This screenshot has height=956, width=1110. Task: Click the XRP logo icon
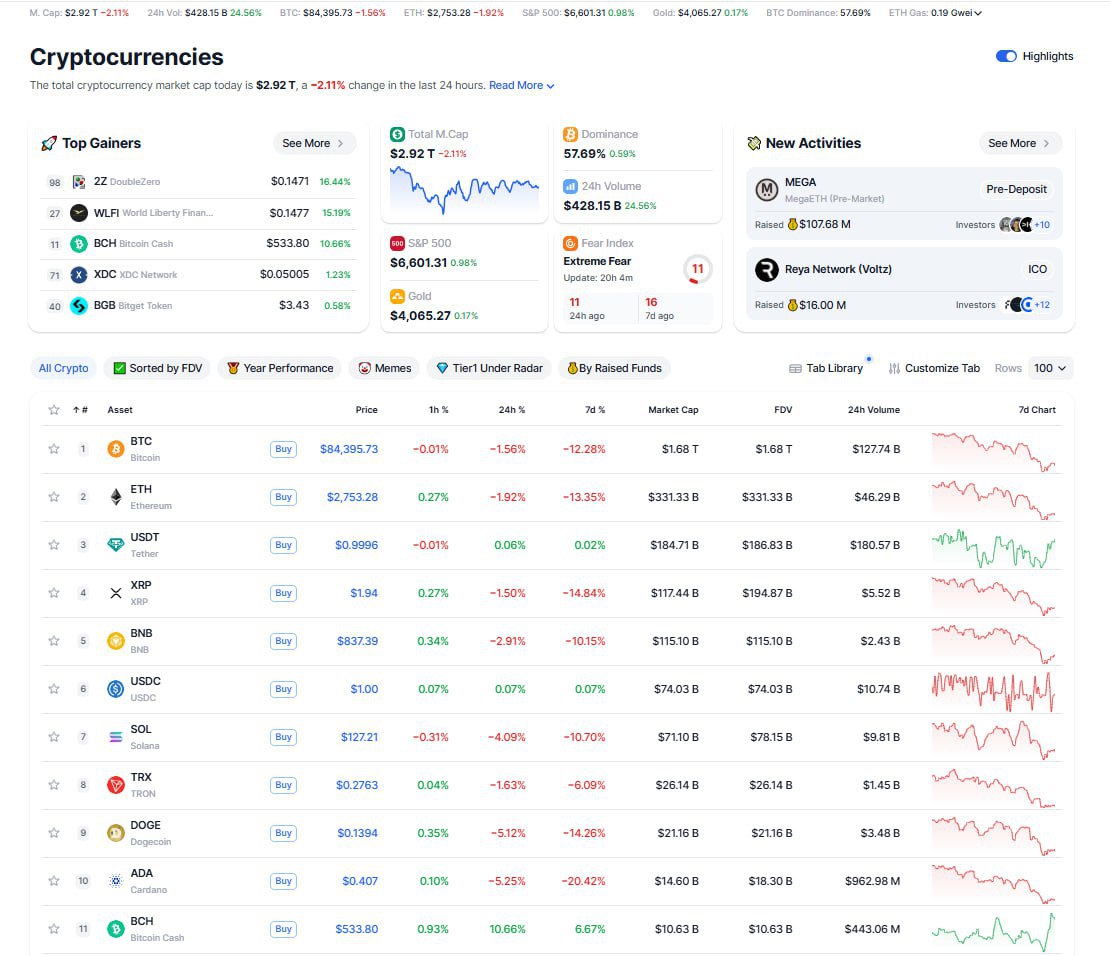115,593
